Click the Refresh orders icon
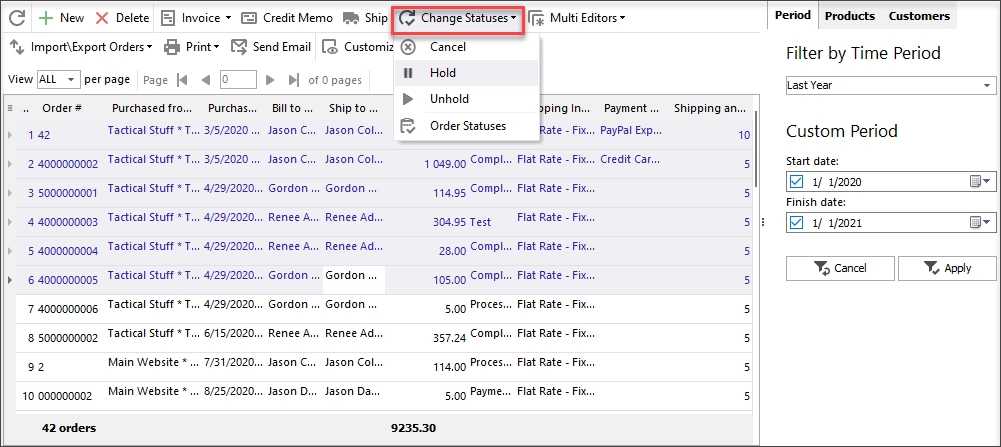 pos(17,18)
